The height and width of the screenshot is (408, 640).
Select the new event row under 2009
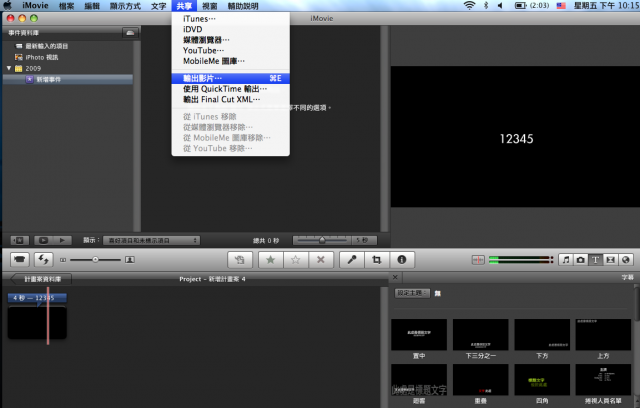point(68,80)
